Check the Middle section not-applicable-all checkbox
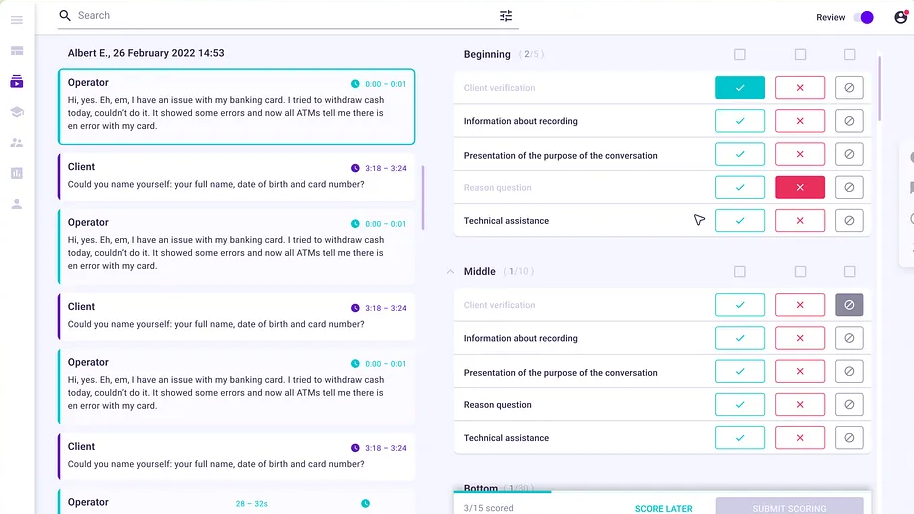The width and height of the screenshot is (914, 514). [x=849, y=272]
